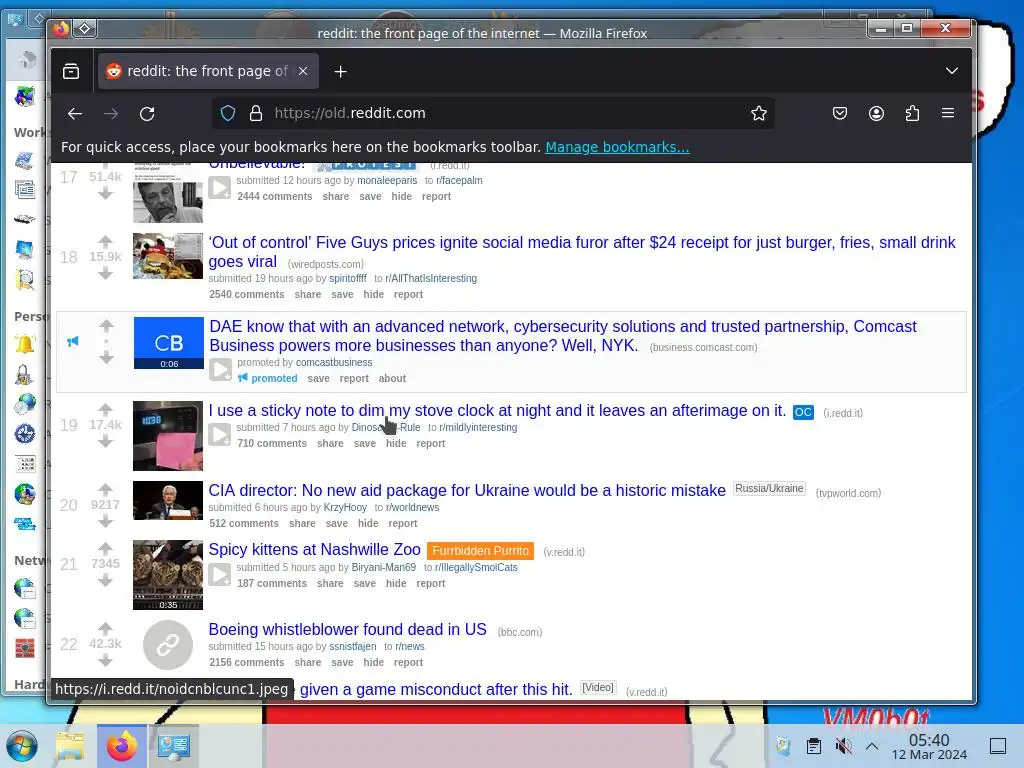
Task: Open CIA director Ukraine aid headline
Action: (x=467, y=490)
